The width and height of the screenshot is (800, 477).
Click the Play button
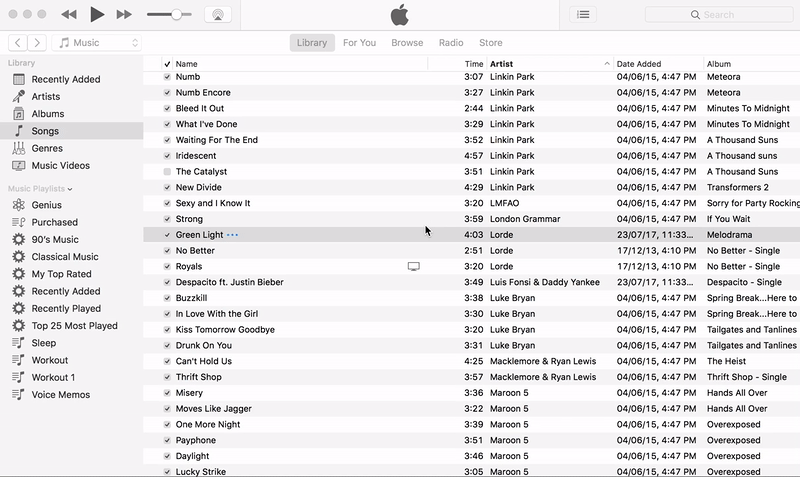tap(97, 14)
